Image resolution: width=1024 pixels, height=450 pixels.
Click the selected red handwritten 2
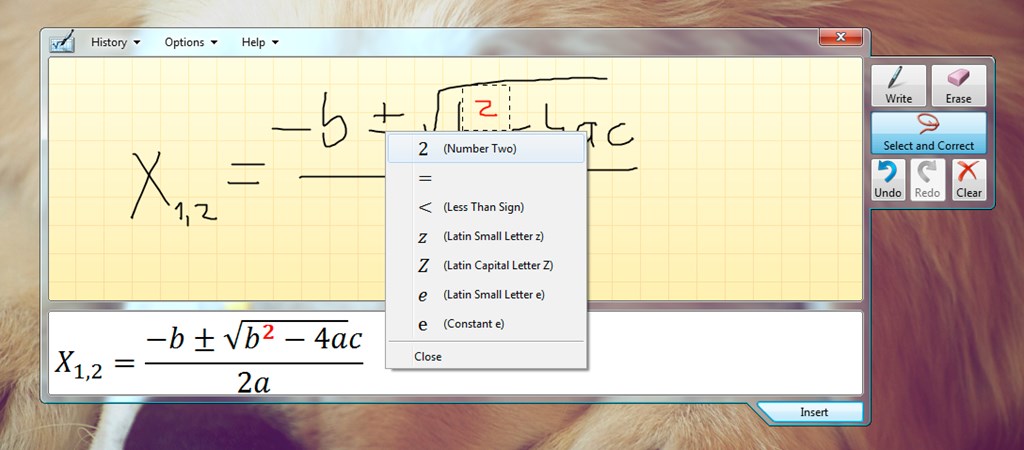point(485,107)
